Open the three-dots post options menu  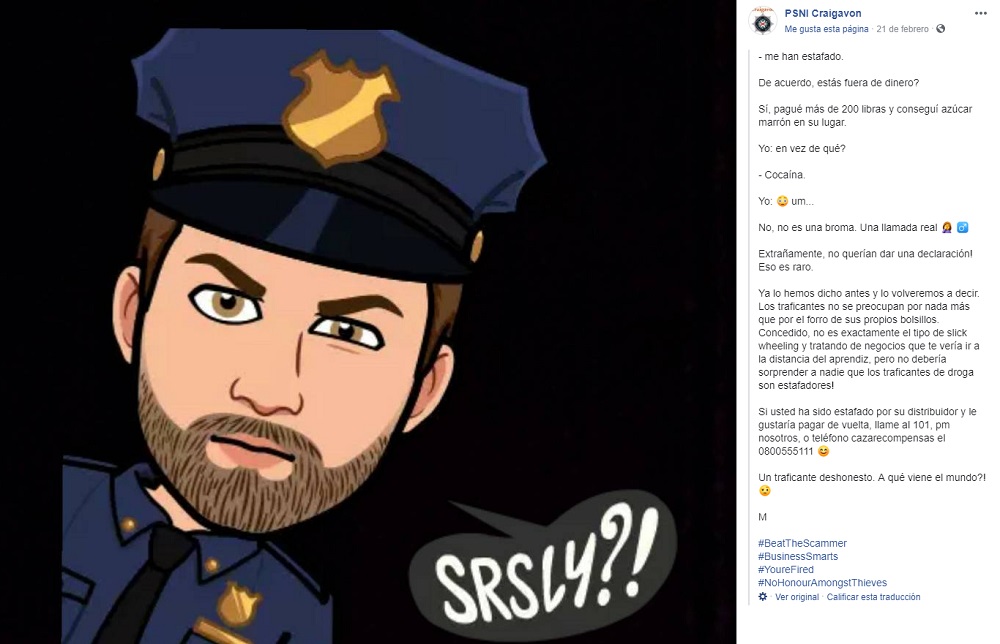980,13
